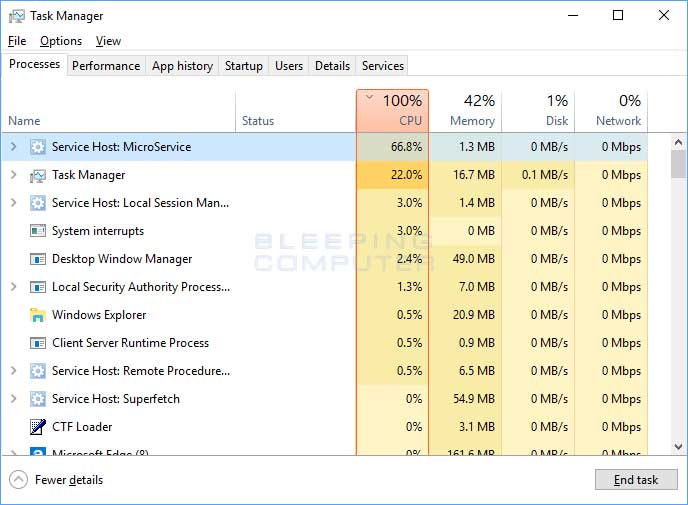Click the 6.5 MB memory value
This screenshot has width=688, height=505.
click(477, 371)
